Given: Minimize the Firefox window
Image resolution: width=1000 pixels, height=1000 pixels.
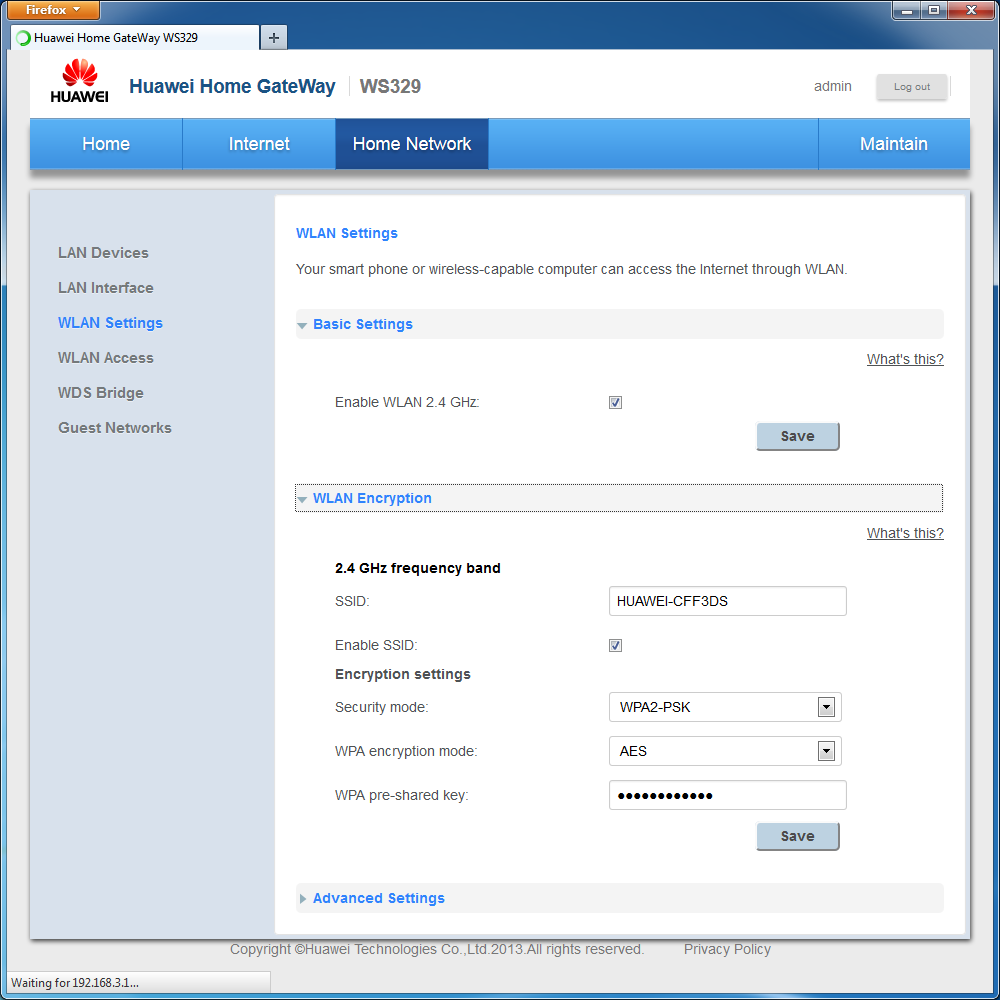Looking at the screenshot, I should (x=907, y=10).
